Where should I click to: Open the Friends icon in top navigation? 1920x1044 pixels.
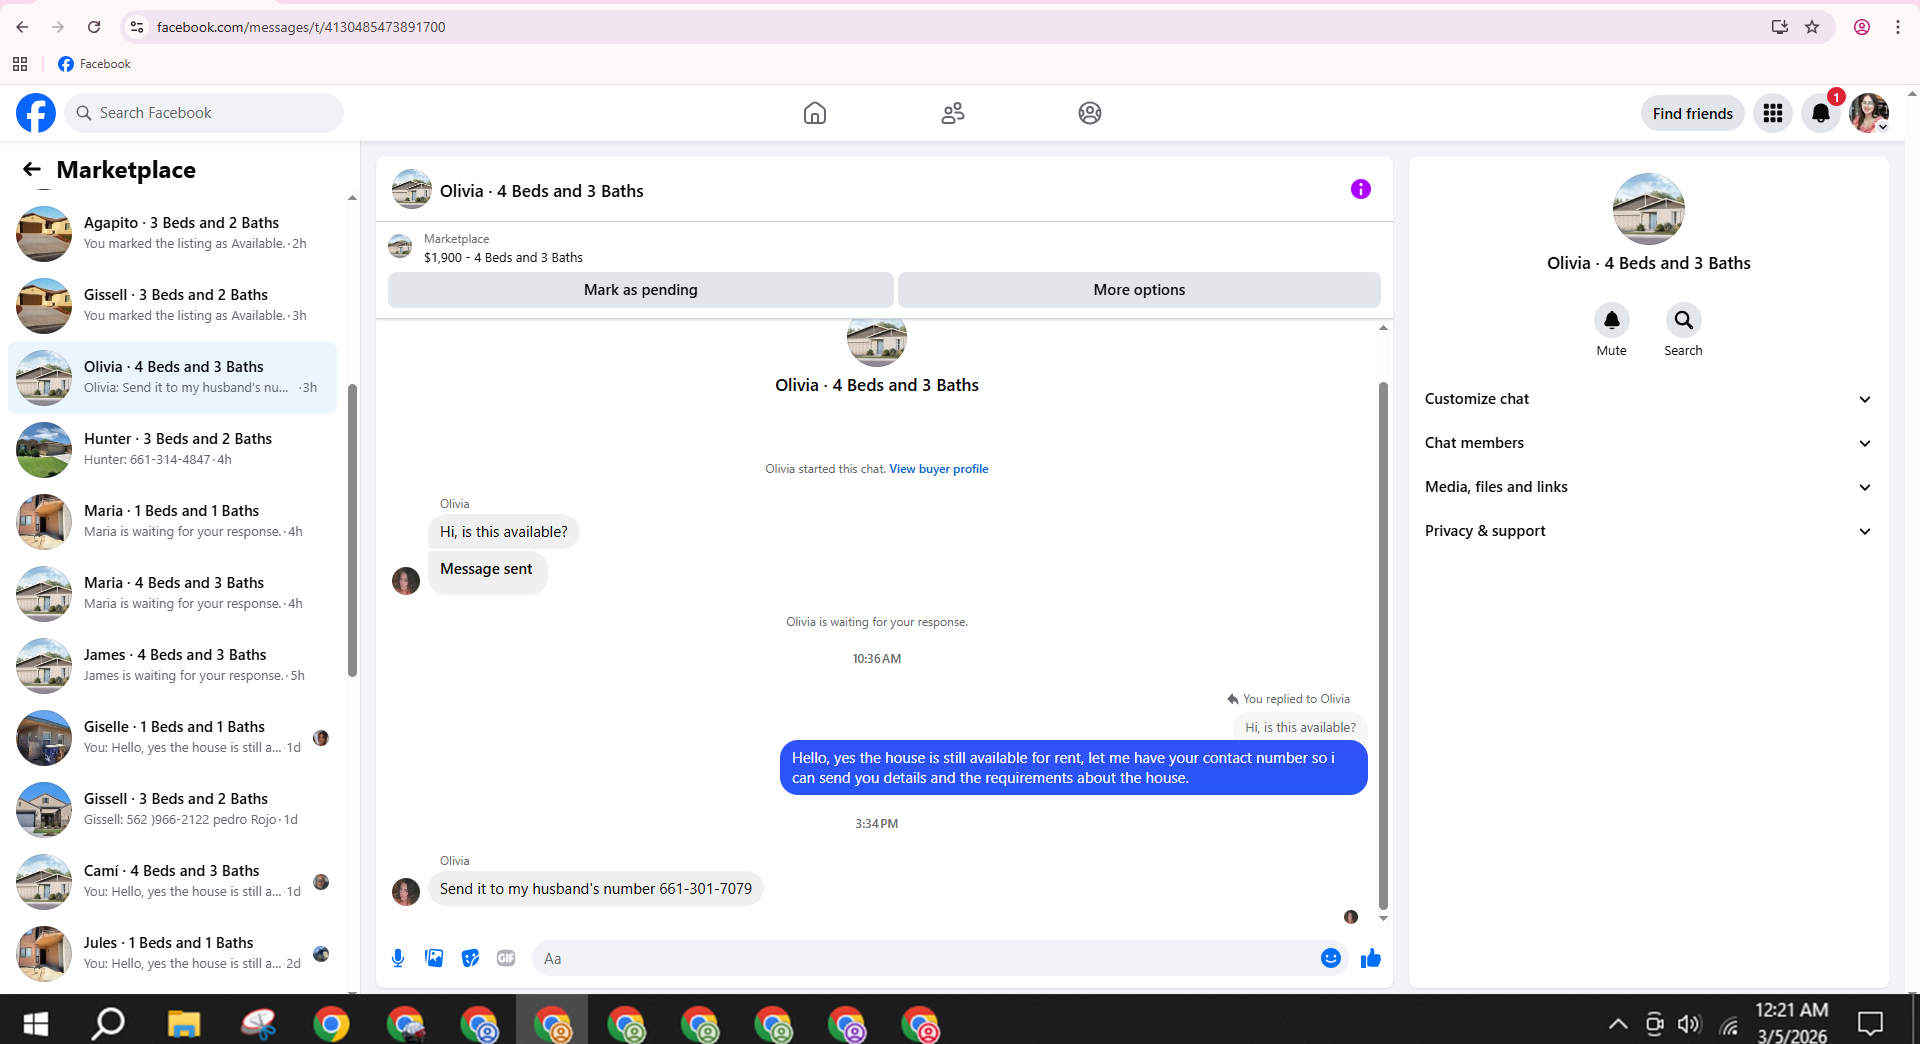point(953,113)
